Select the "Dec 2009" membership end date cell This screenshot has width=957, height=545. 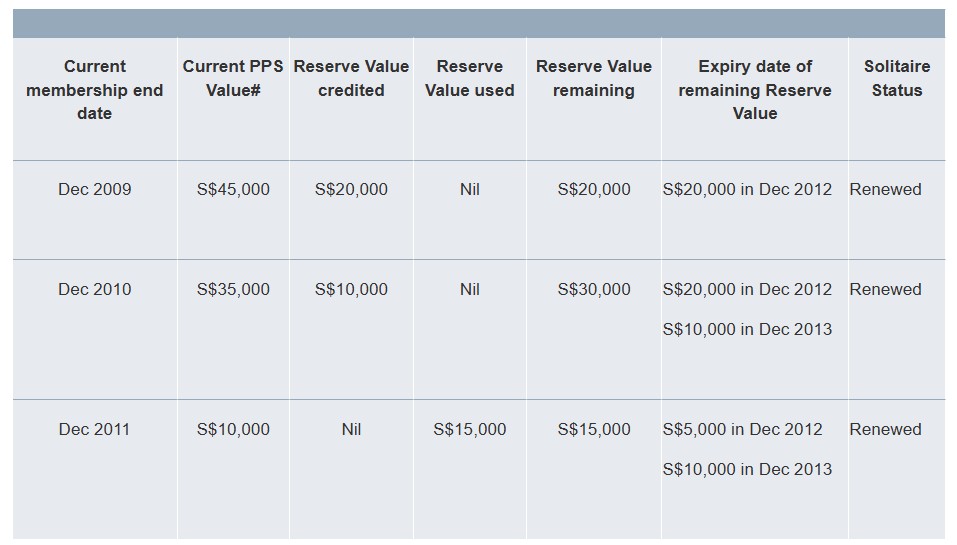(x=94, y=189)
